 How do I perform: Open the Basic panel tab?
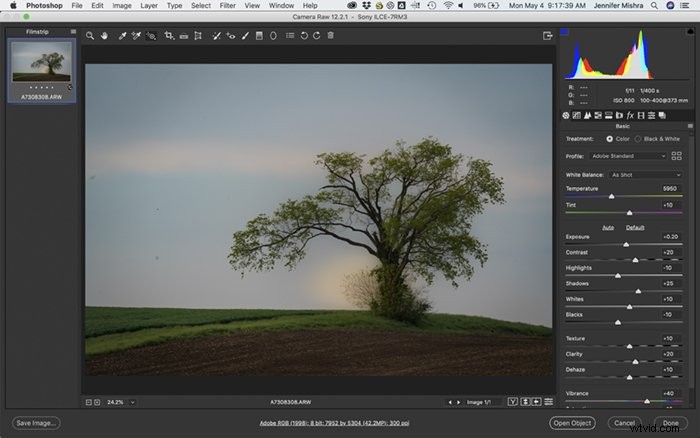566,116
